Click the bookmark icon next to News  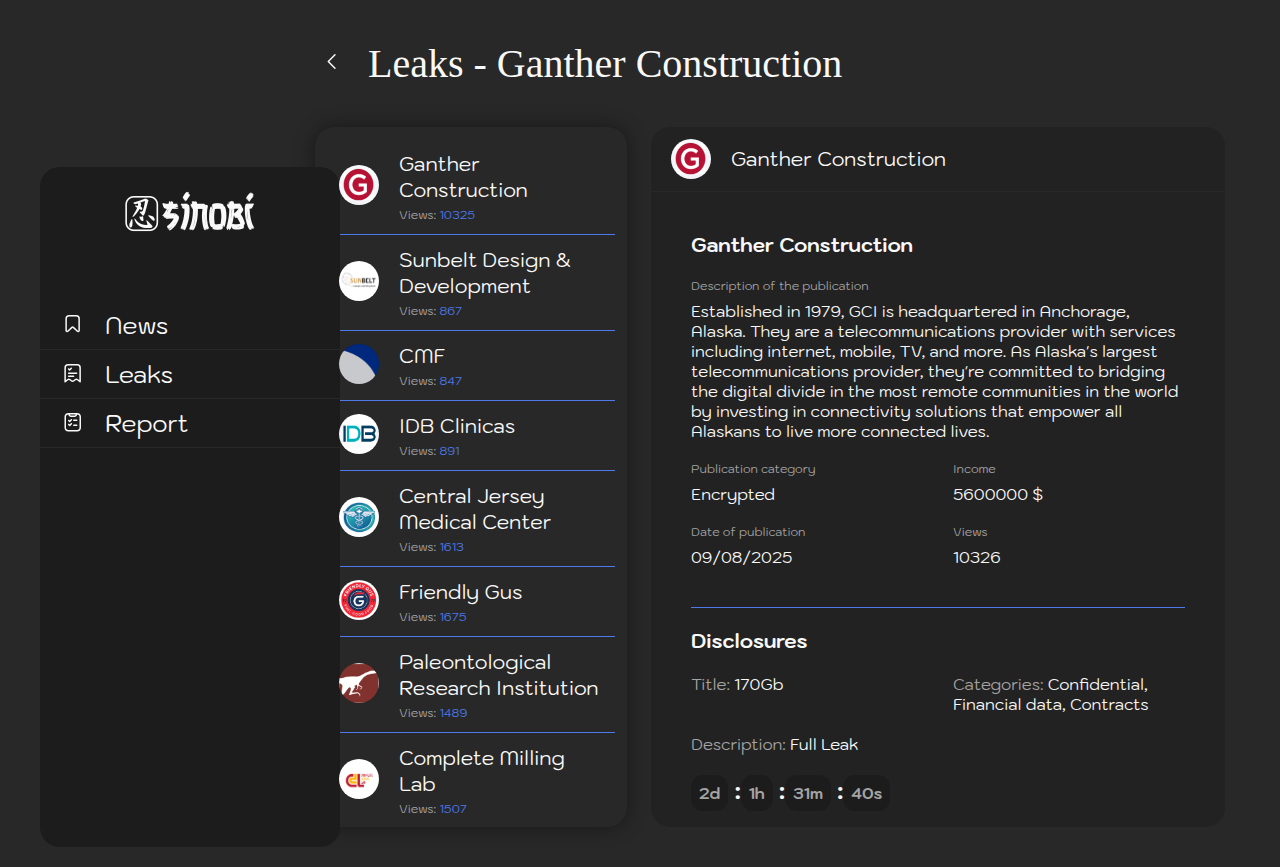pos(73,324)
